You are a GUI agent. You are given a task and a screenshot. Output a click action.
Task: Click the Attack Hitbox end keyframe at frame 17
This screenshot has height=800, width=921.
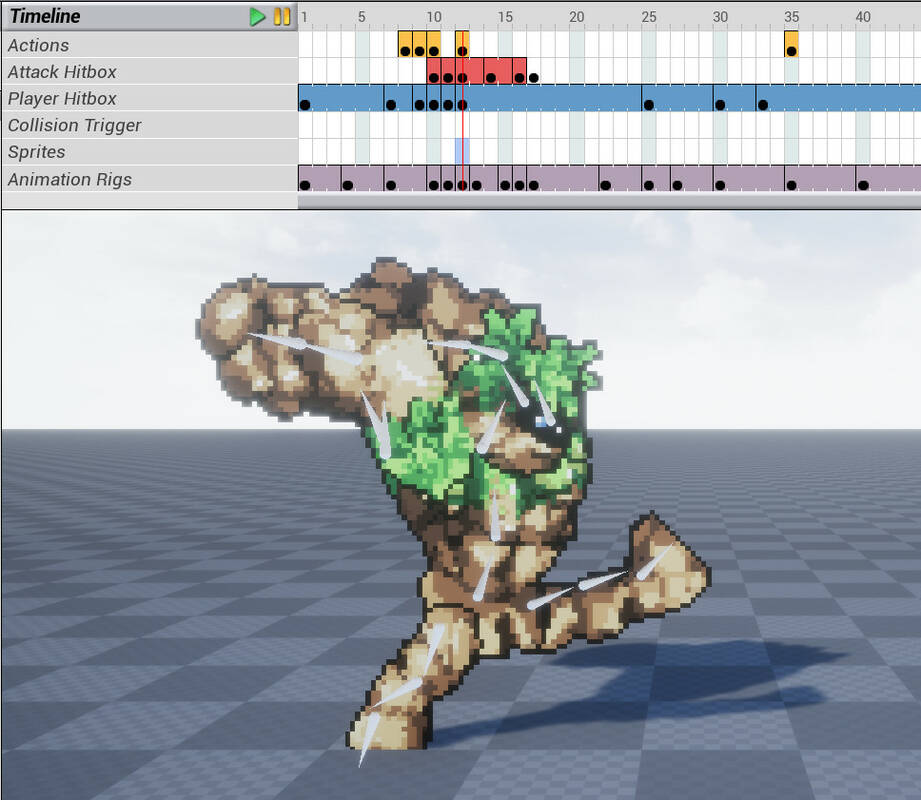coord(533,78)
